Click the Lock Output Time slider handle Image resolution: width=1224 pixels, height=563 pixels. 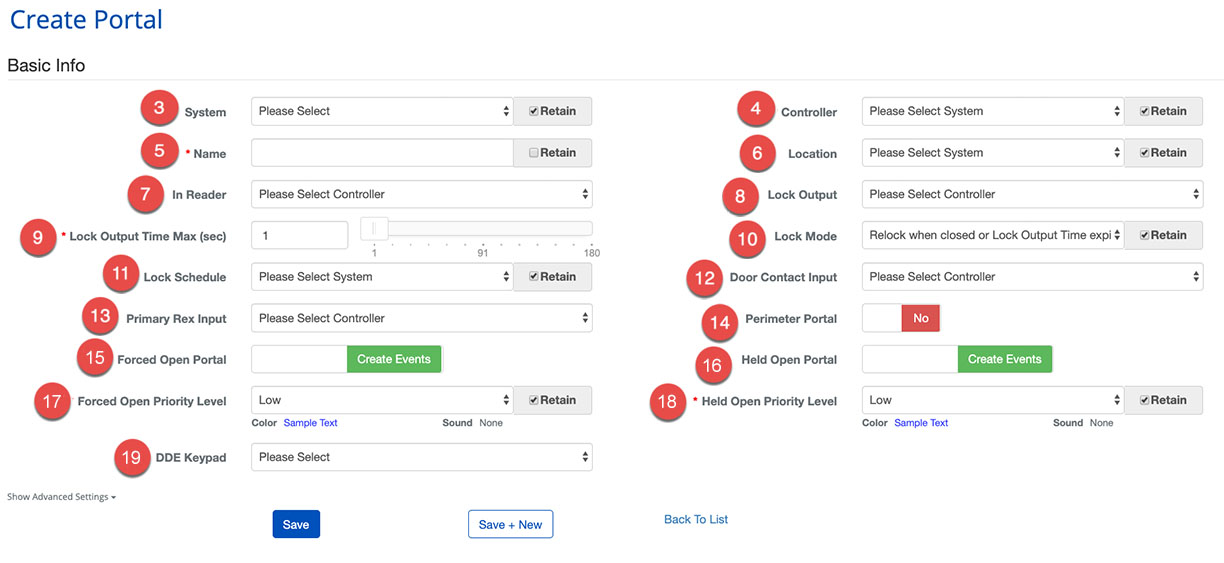pos(374,229)
